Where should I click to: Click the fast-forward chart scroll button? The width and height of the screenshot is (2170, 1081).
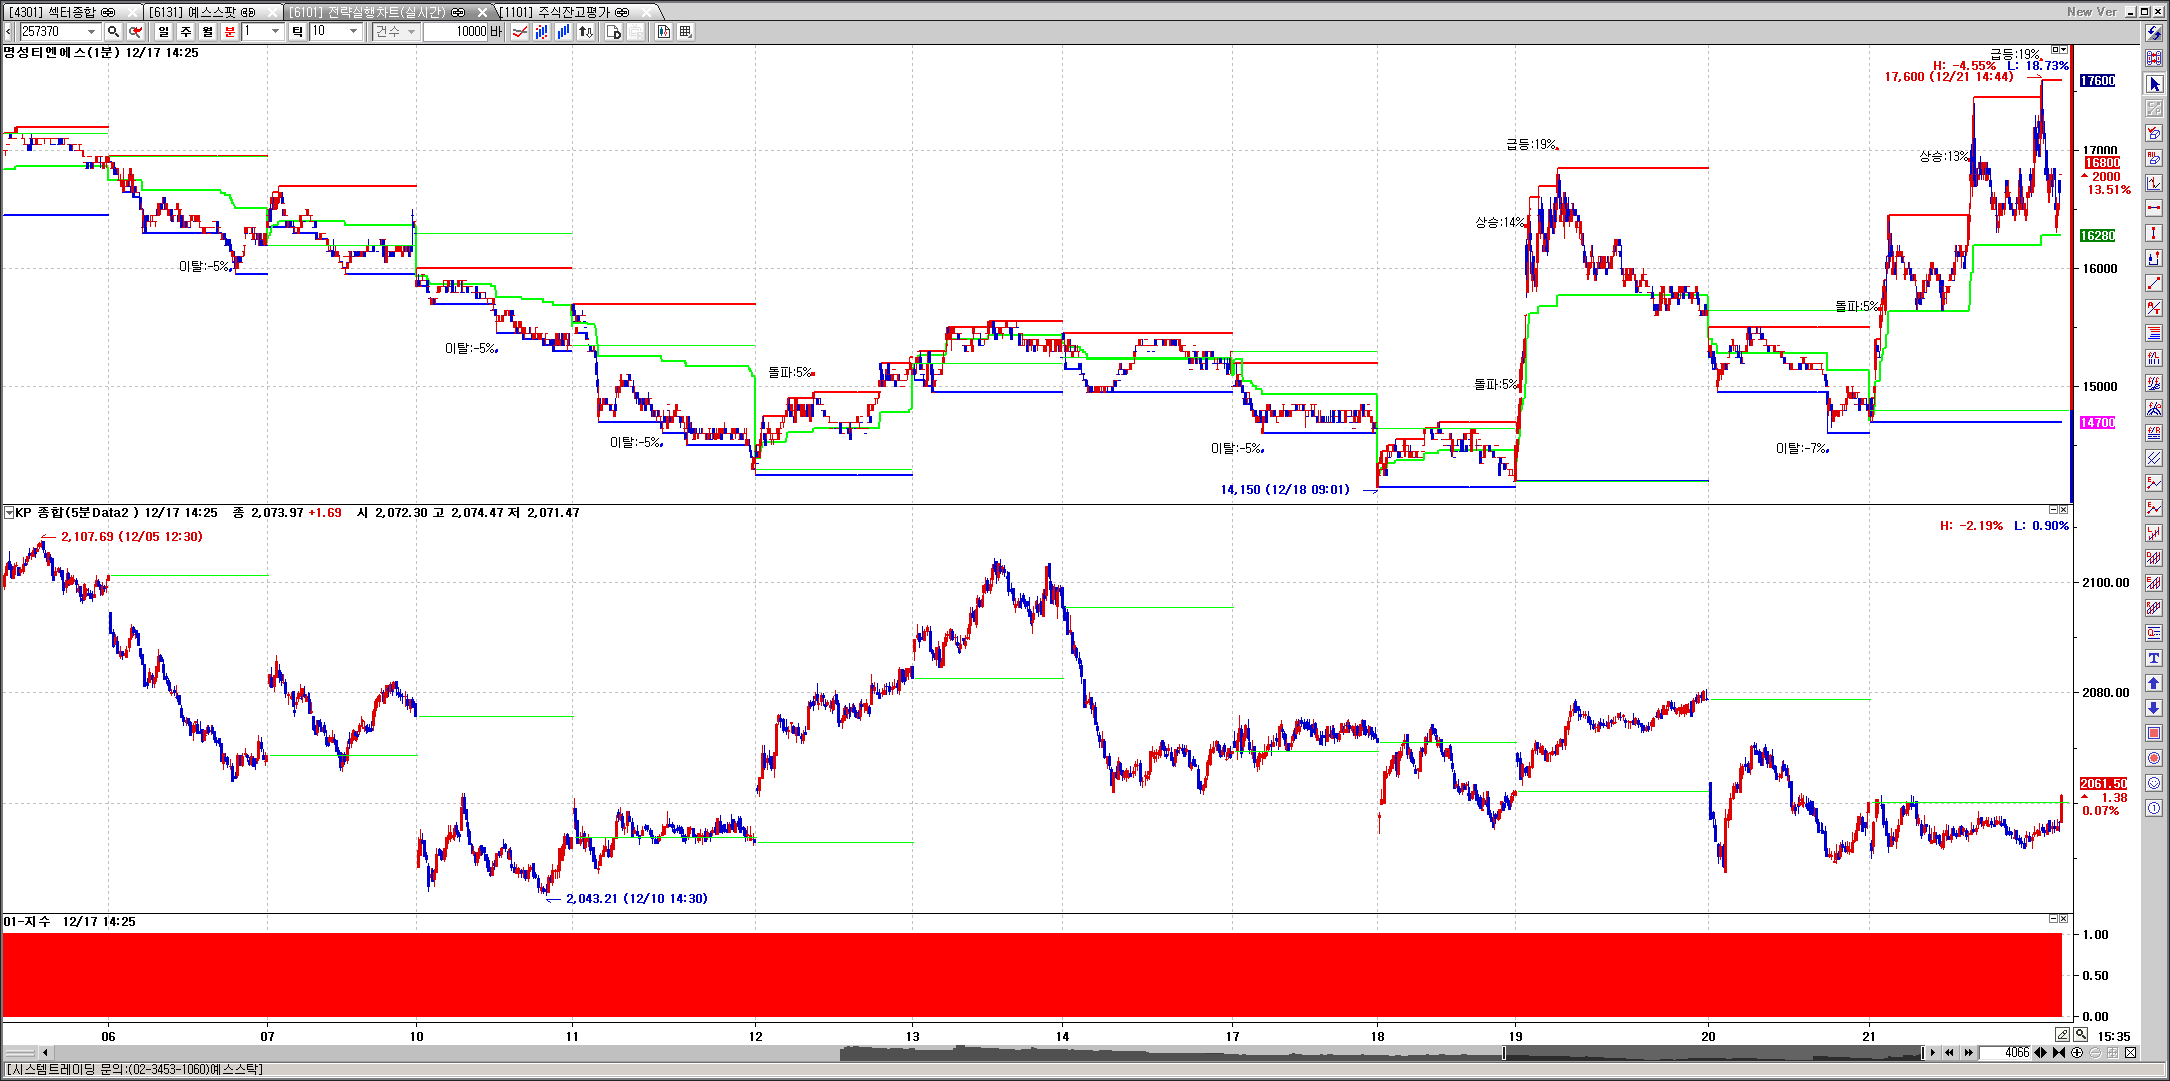1969,1053
